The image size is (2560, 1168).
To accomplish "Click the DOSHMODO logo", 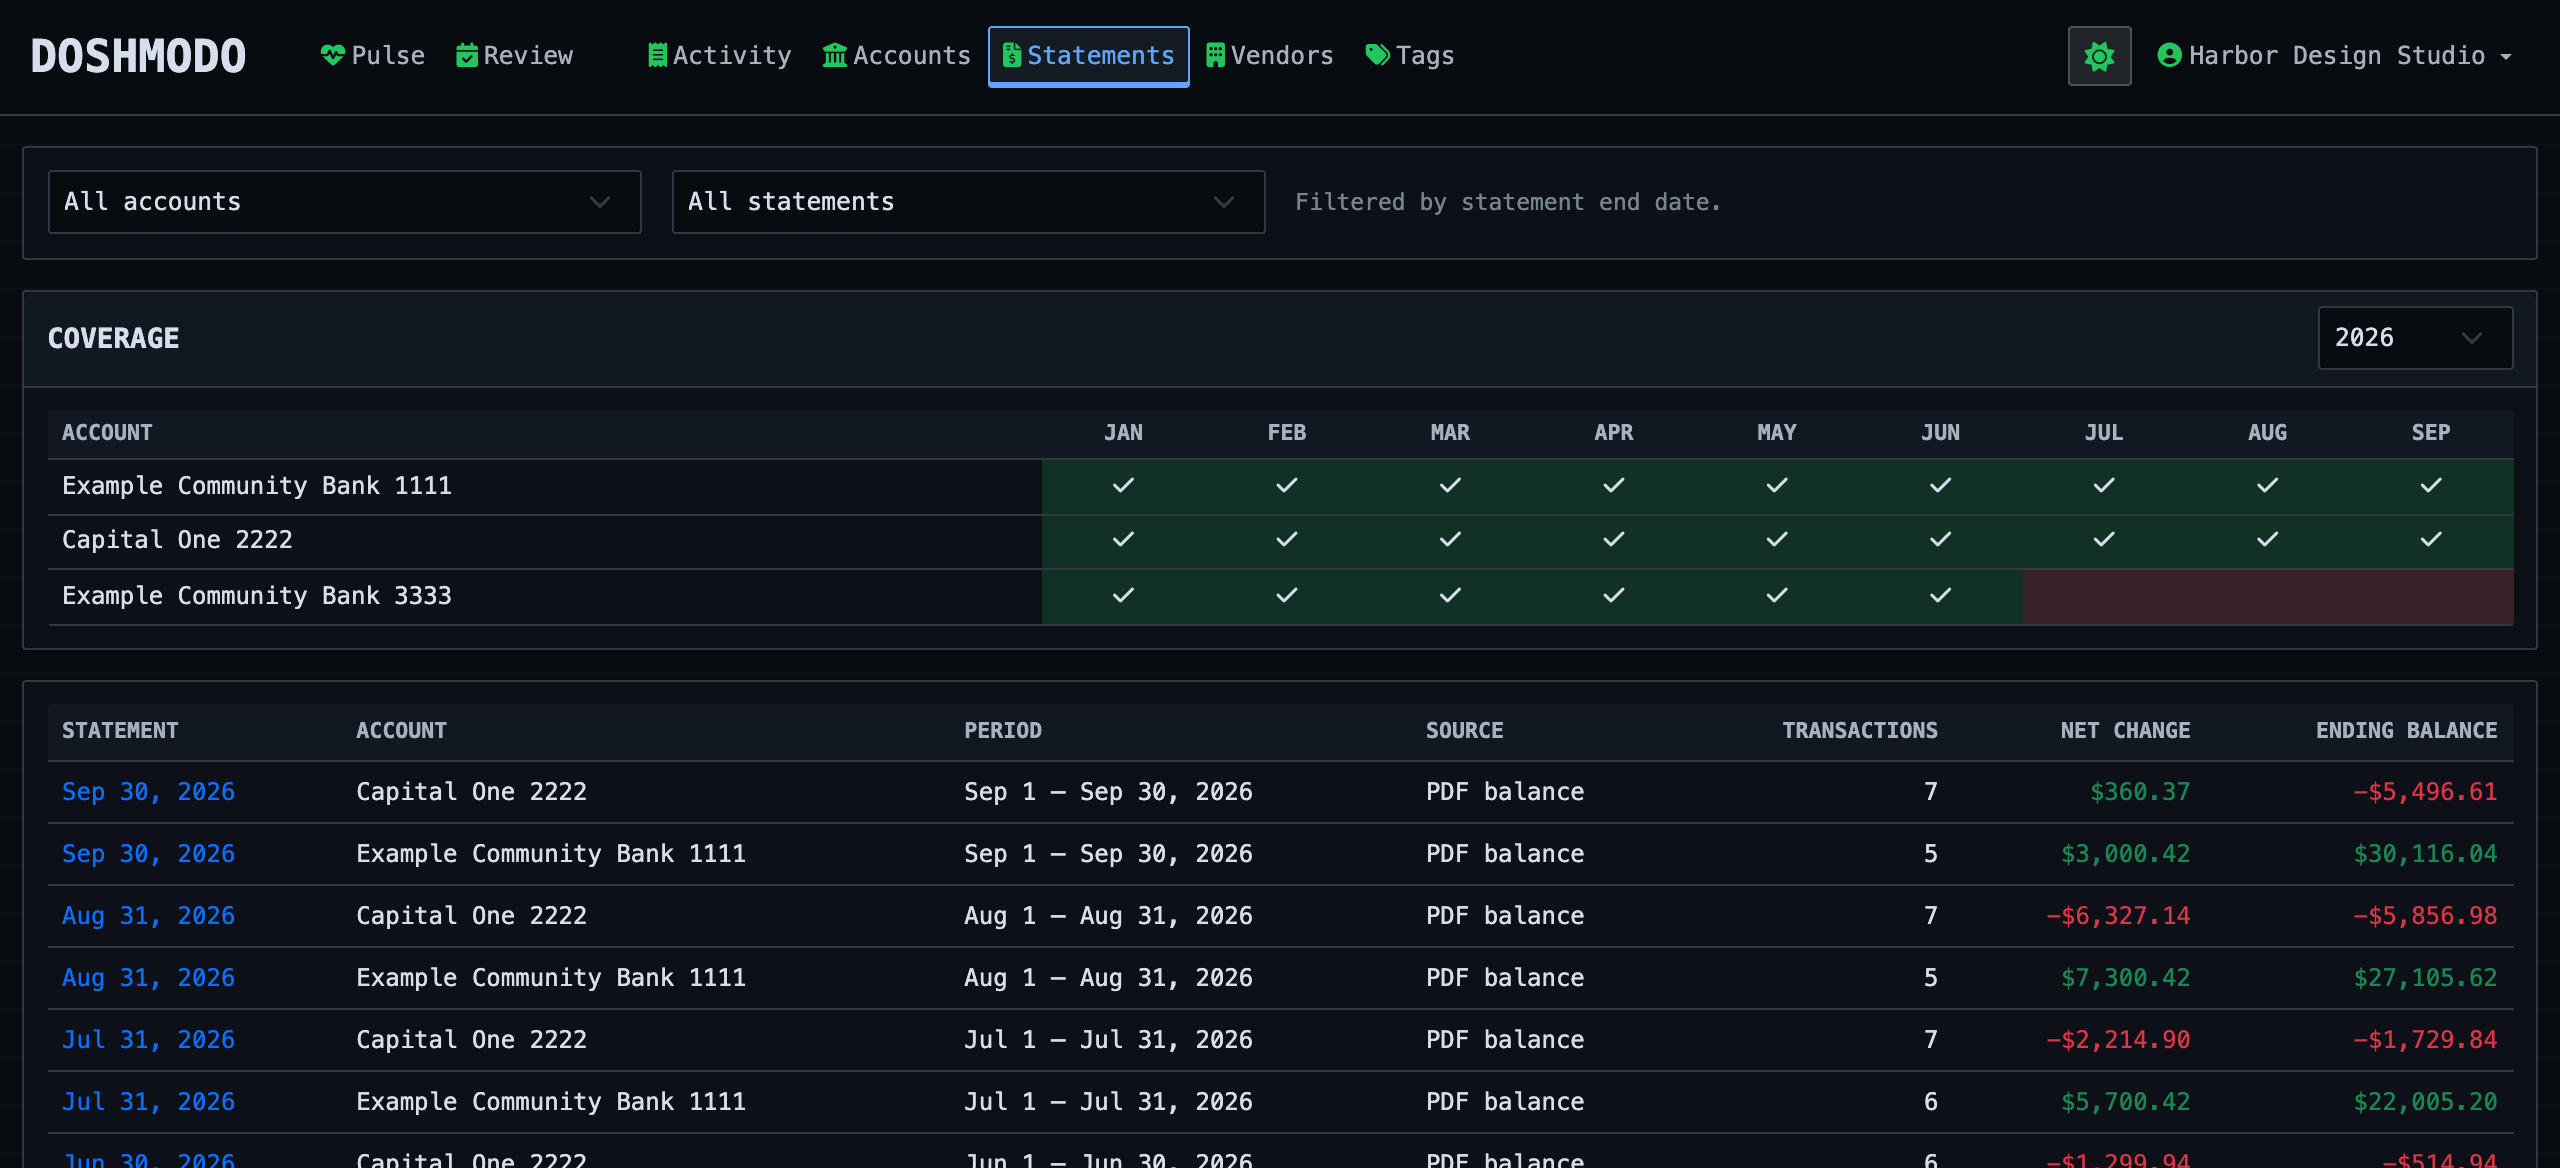I will (138, 56).
